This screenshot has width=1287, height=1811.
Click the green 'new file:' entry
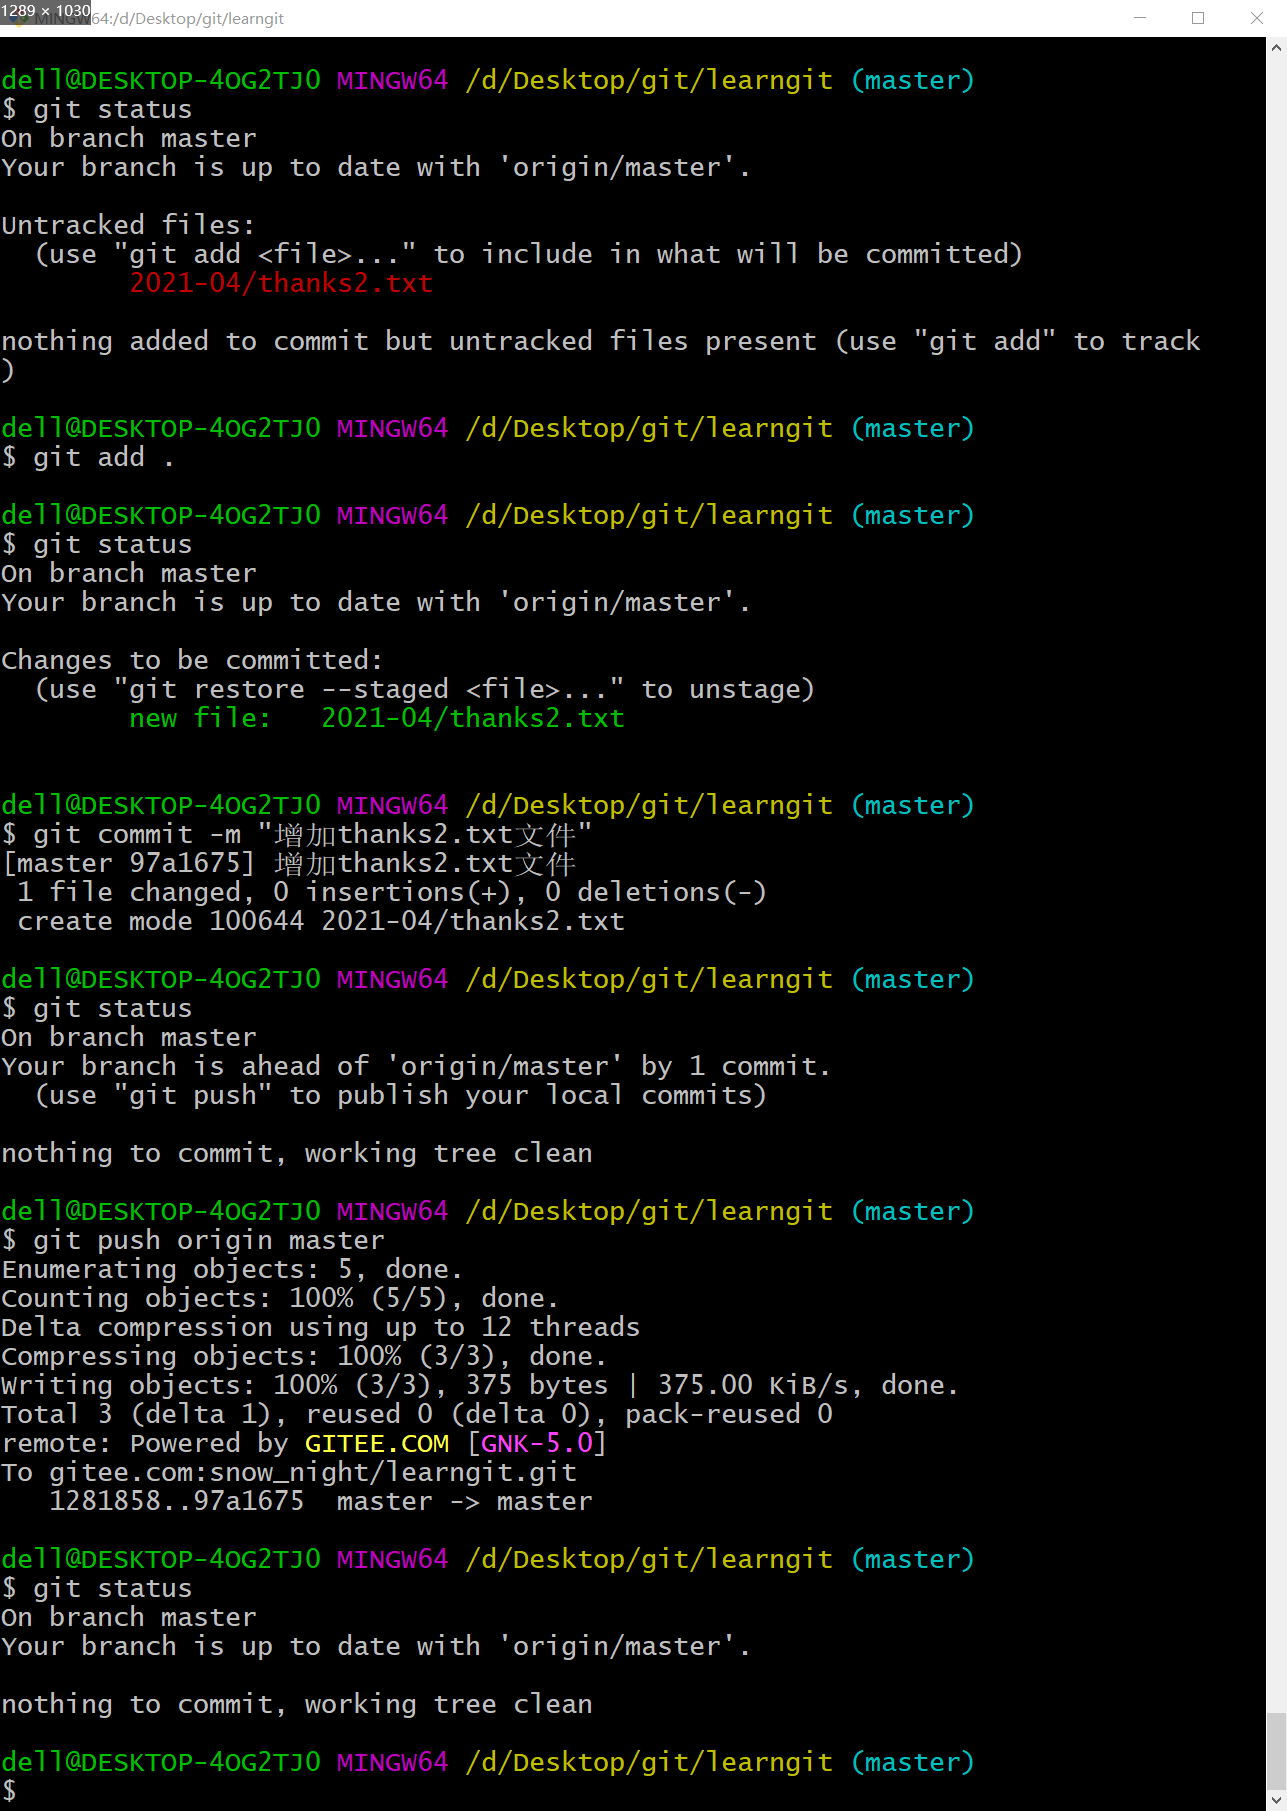click(x=377, y=718)
